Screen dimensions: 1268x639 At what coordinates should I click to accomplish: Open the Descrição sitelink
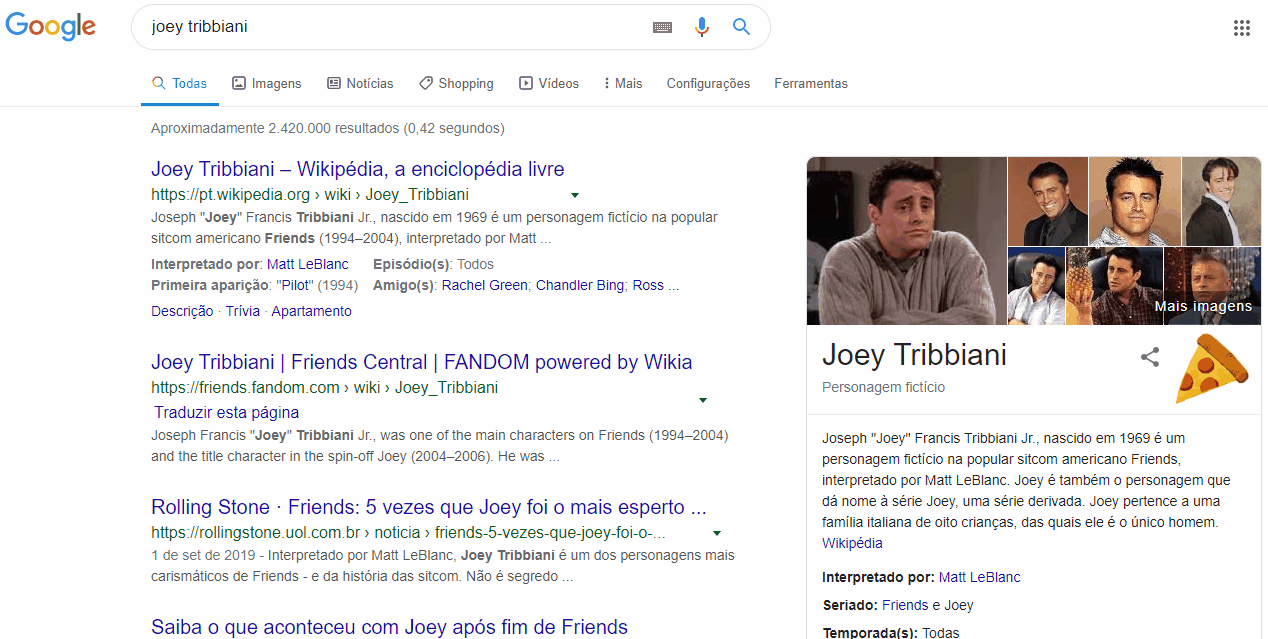182,311
